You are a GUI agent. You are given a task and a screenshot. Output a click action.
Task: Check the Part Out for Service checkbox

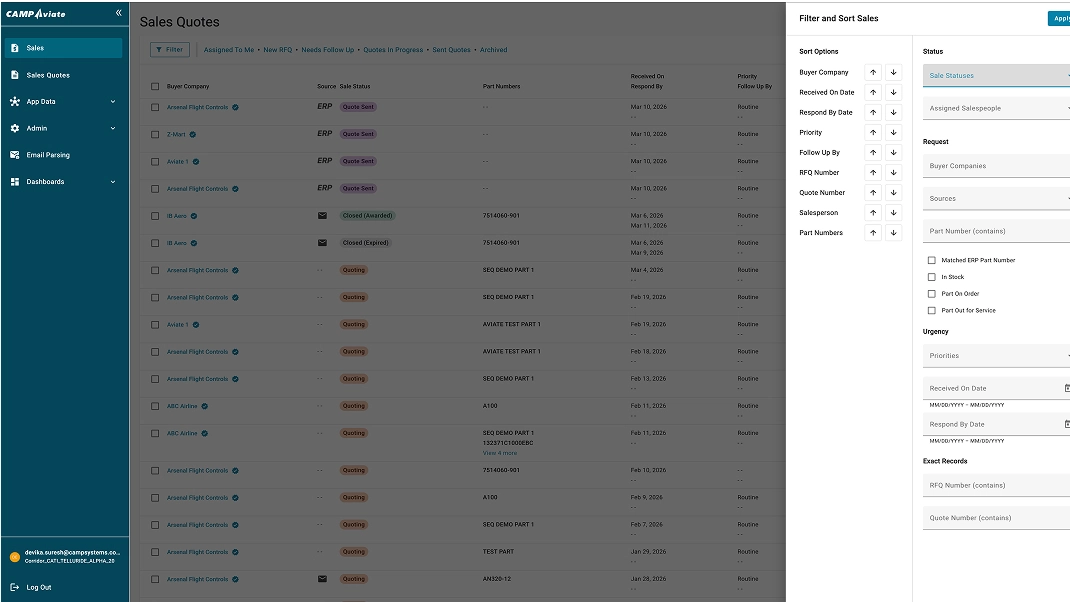pyautogui.click(x=931, y=311)
